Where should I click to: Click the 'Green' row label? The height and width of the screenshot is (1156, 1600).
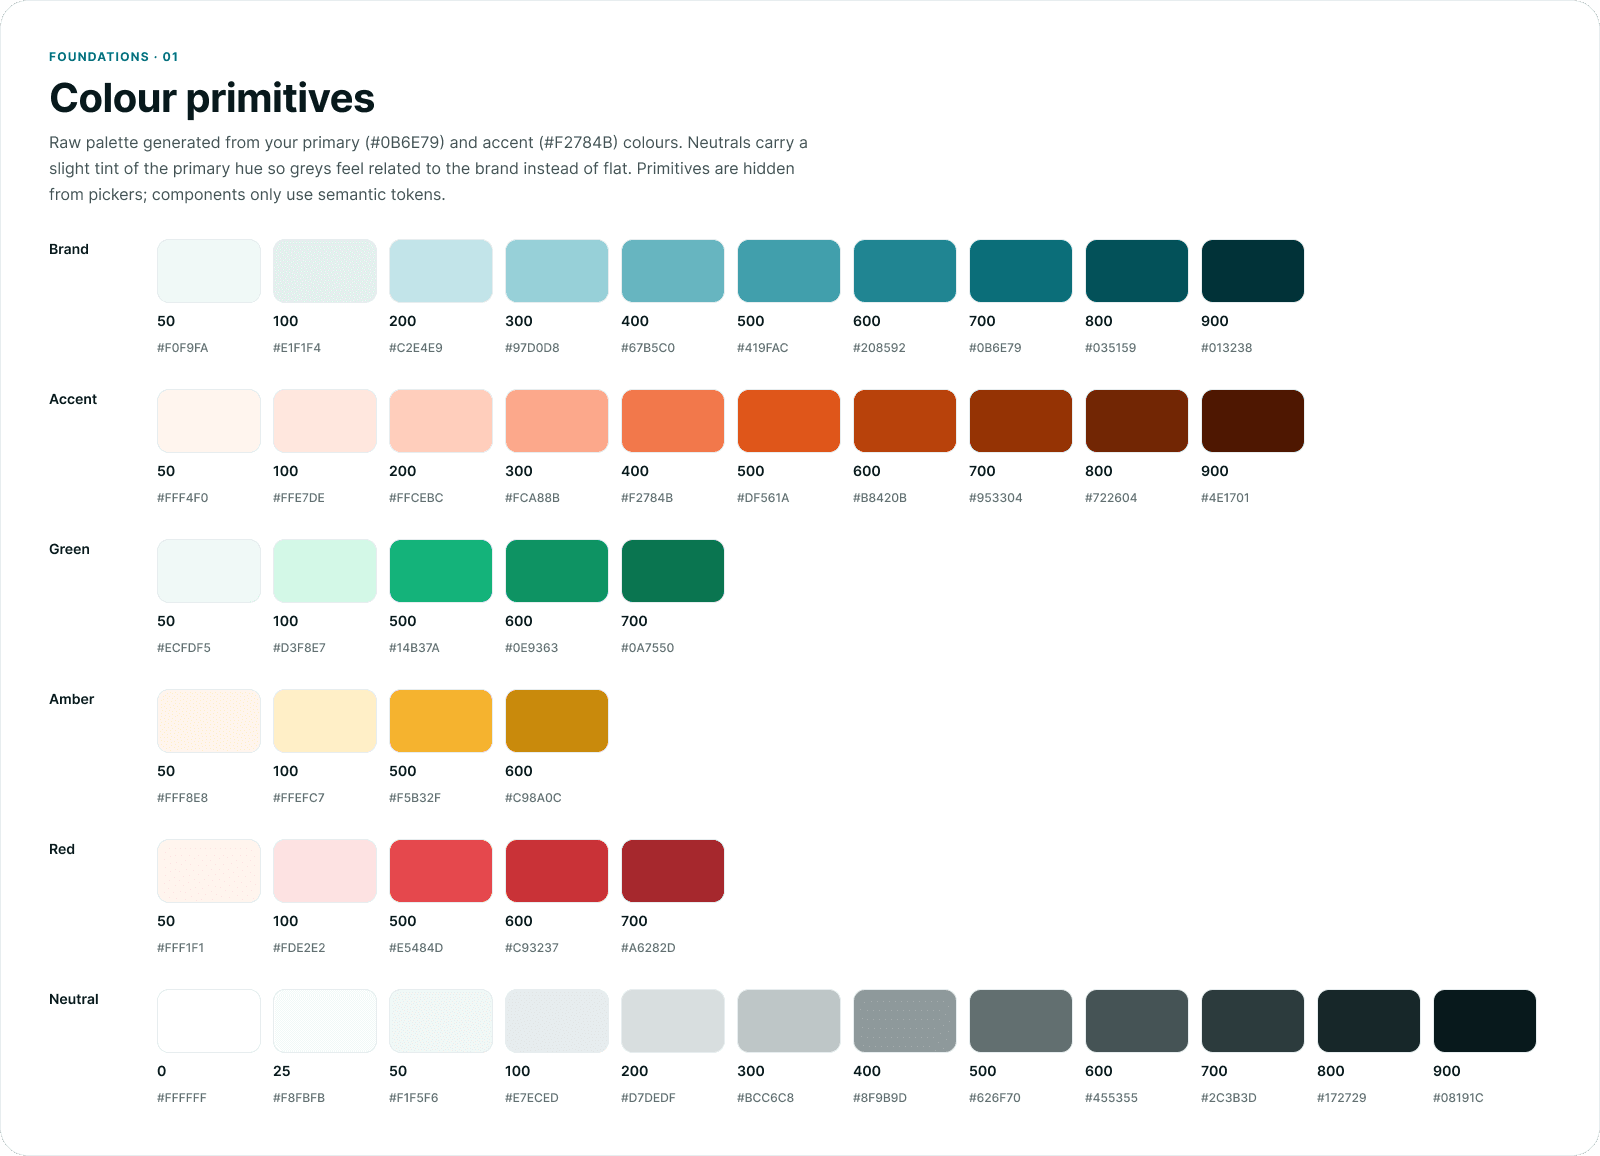pyautogui.click(x=69, y=549)
